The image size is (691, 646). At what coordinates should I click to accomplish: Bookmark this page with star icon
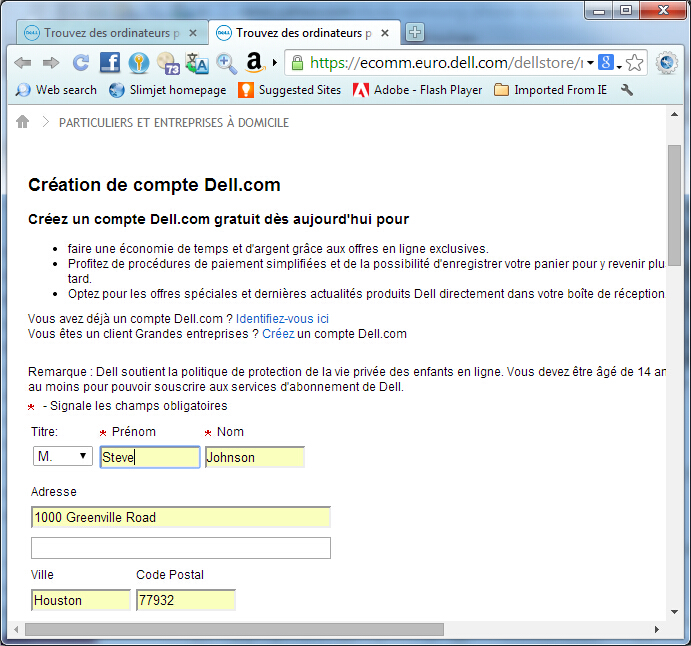coord(635,63)
